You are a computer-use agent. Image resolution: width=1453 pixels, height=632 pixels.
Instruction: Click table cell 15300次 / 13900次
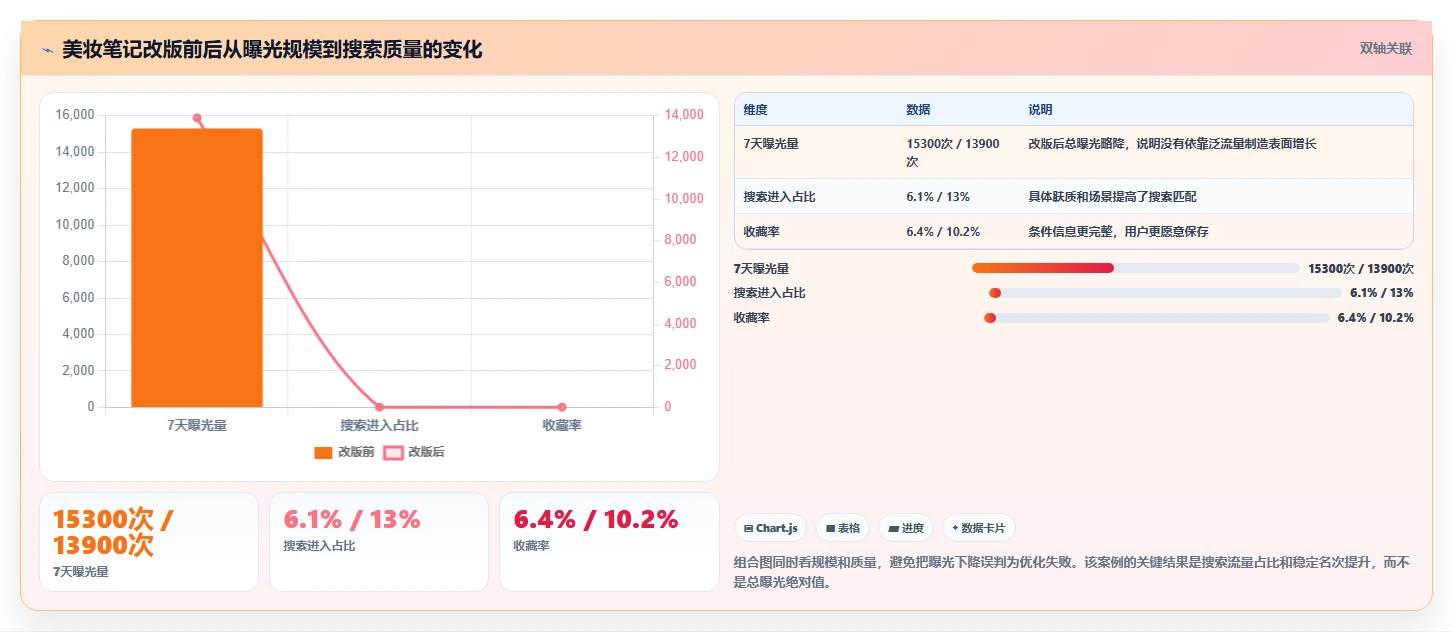[953, 152]
